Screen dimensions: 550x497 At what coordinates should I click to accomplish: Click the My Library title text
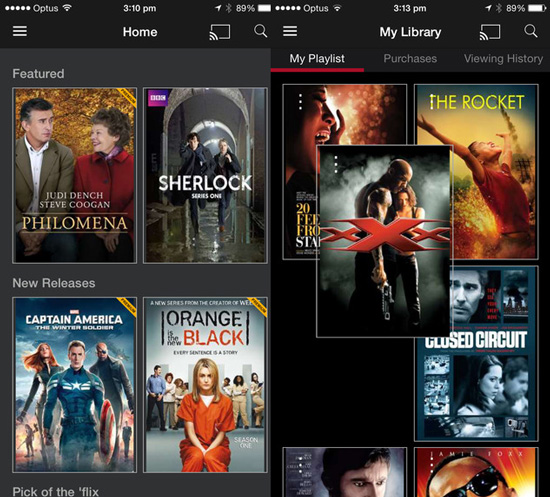click(410, 32)
